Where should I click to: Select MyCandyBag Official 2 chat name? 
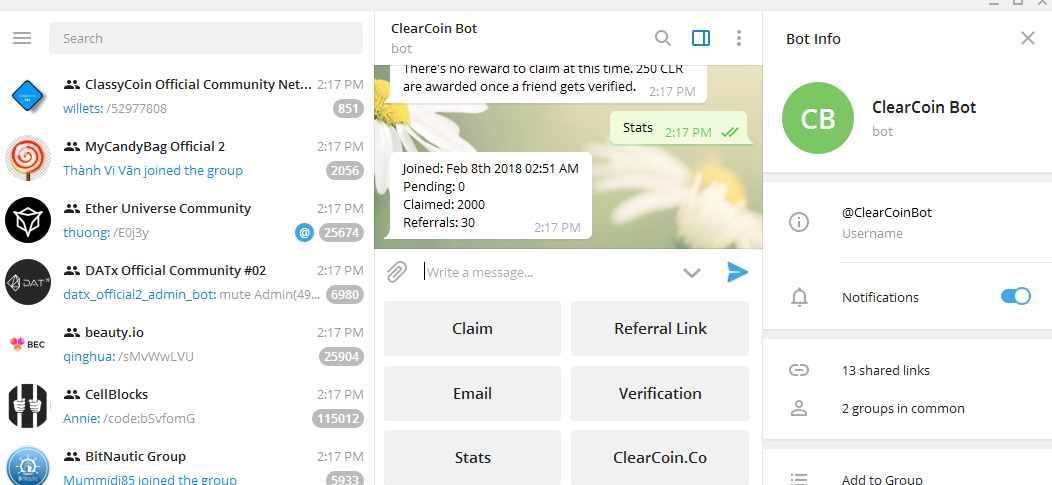(x=155, y=146)
